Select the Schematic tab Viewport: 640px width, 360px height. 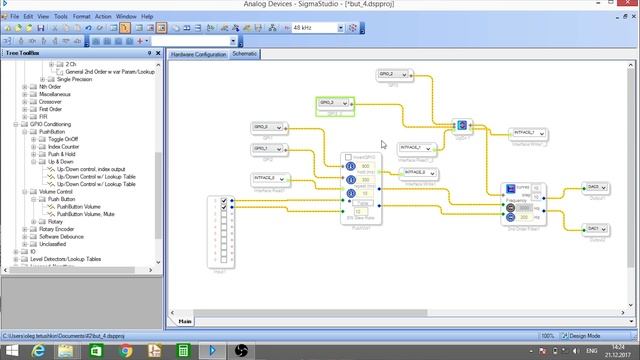[244, 54]
